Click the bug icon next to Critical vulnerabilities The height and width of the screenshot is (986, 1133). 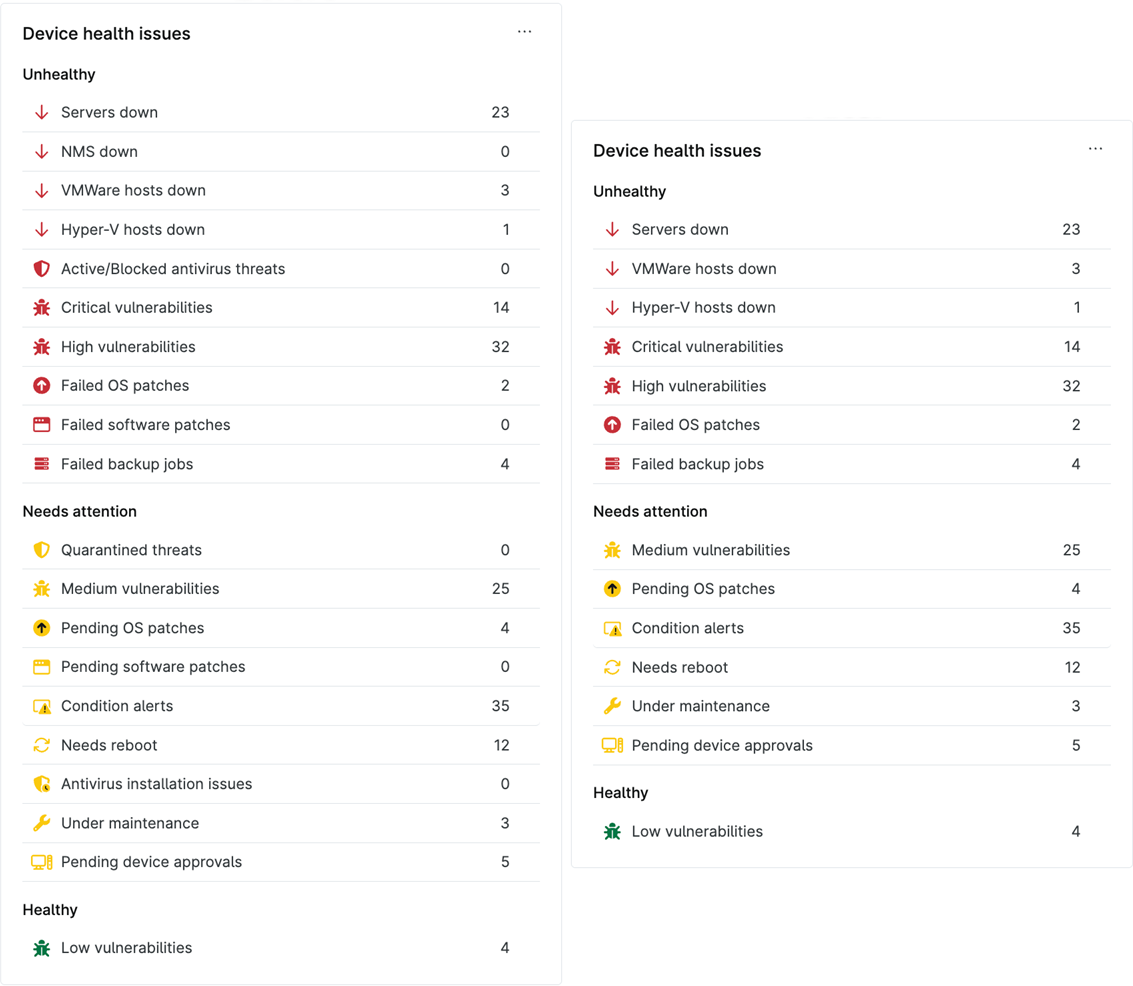[x=41, y=307]
